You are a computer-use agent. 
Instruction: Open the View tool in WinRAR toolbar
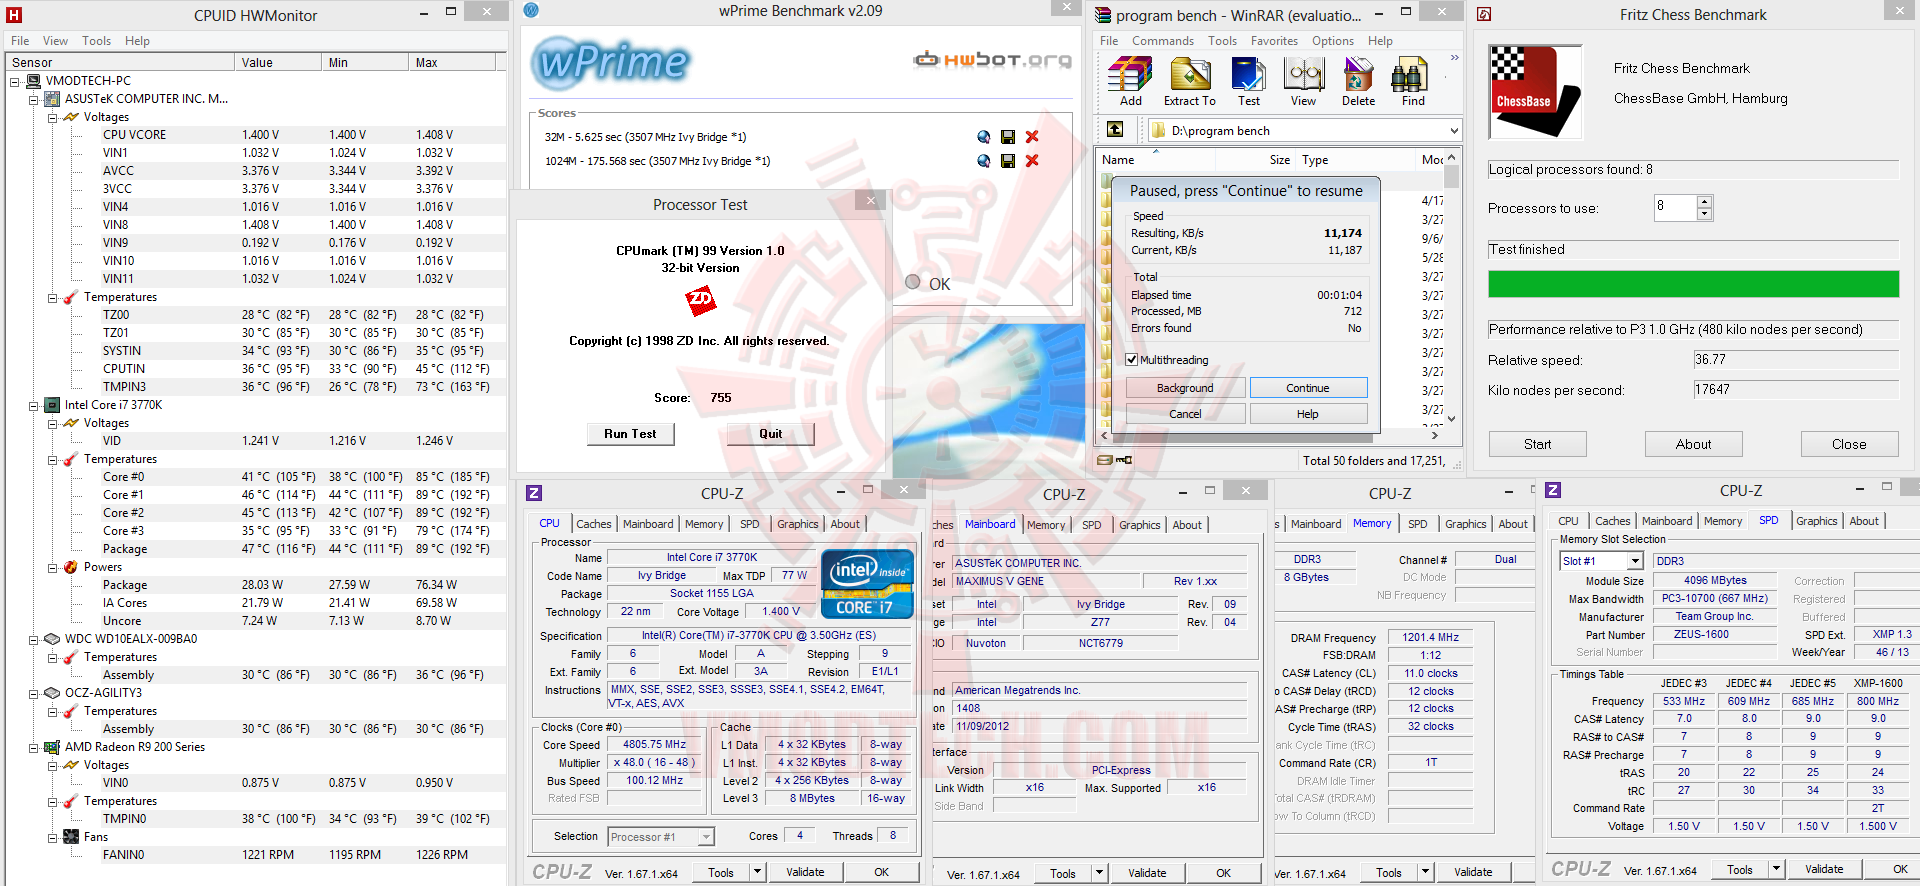[x=1304, y=75]
